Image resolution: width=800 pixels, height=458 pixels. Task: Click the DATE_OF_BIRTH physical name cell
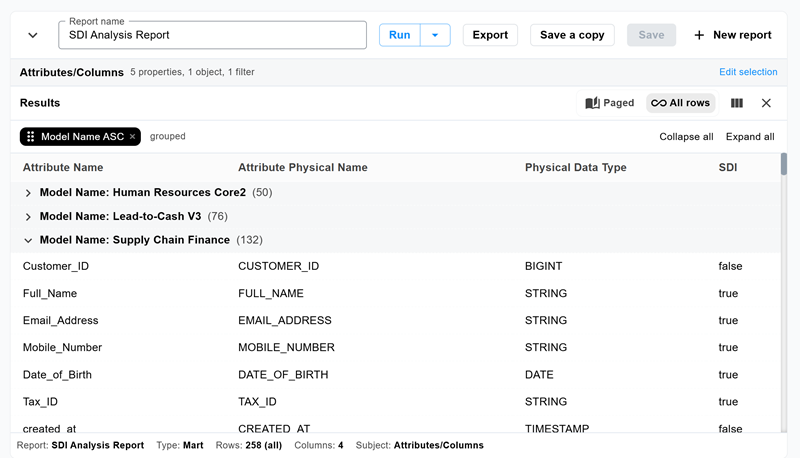(x=283, y=375)
